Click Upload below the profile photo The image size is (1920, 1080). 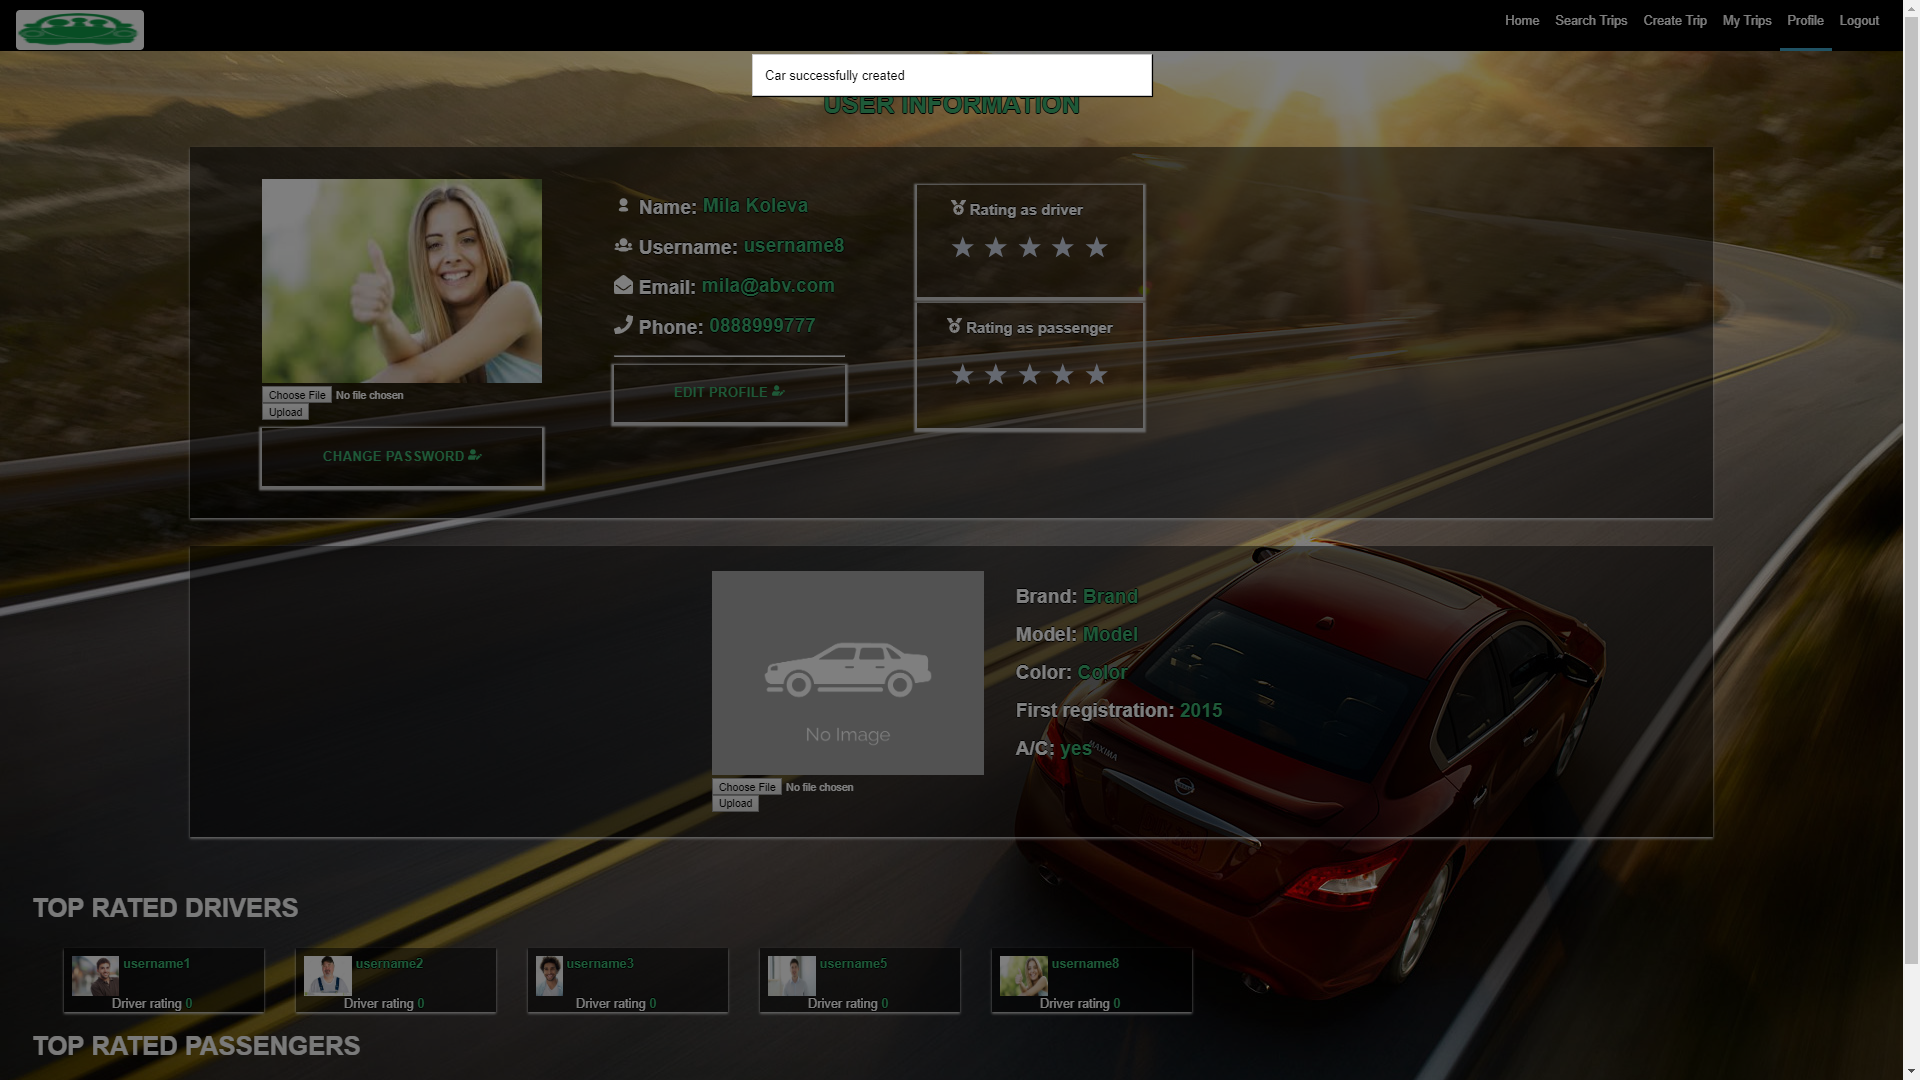point(285,411)
